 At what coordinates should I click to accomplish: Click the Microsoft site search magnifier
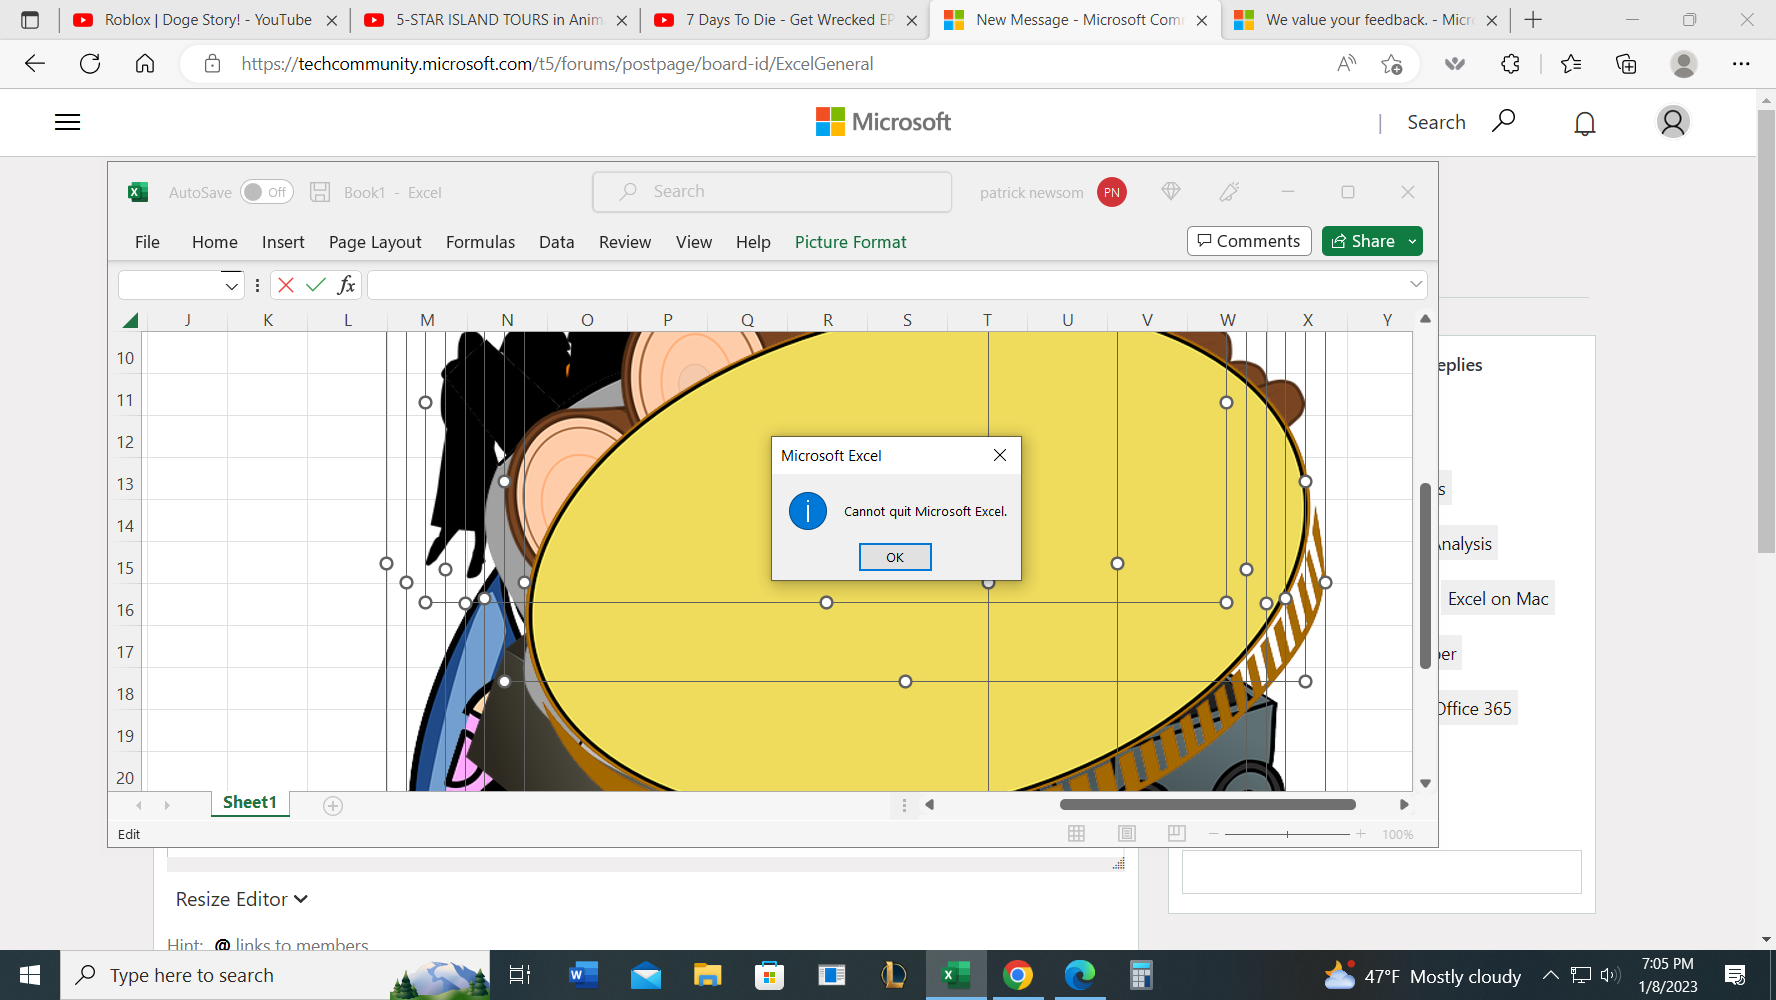(x=1503, y=121)
